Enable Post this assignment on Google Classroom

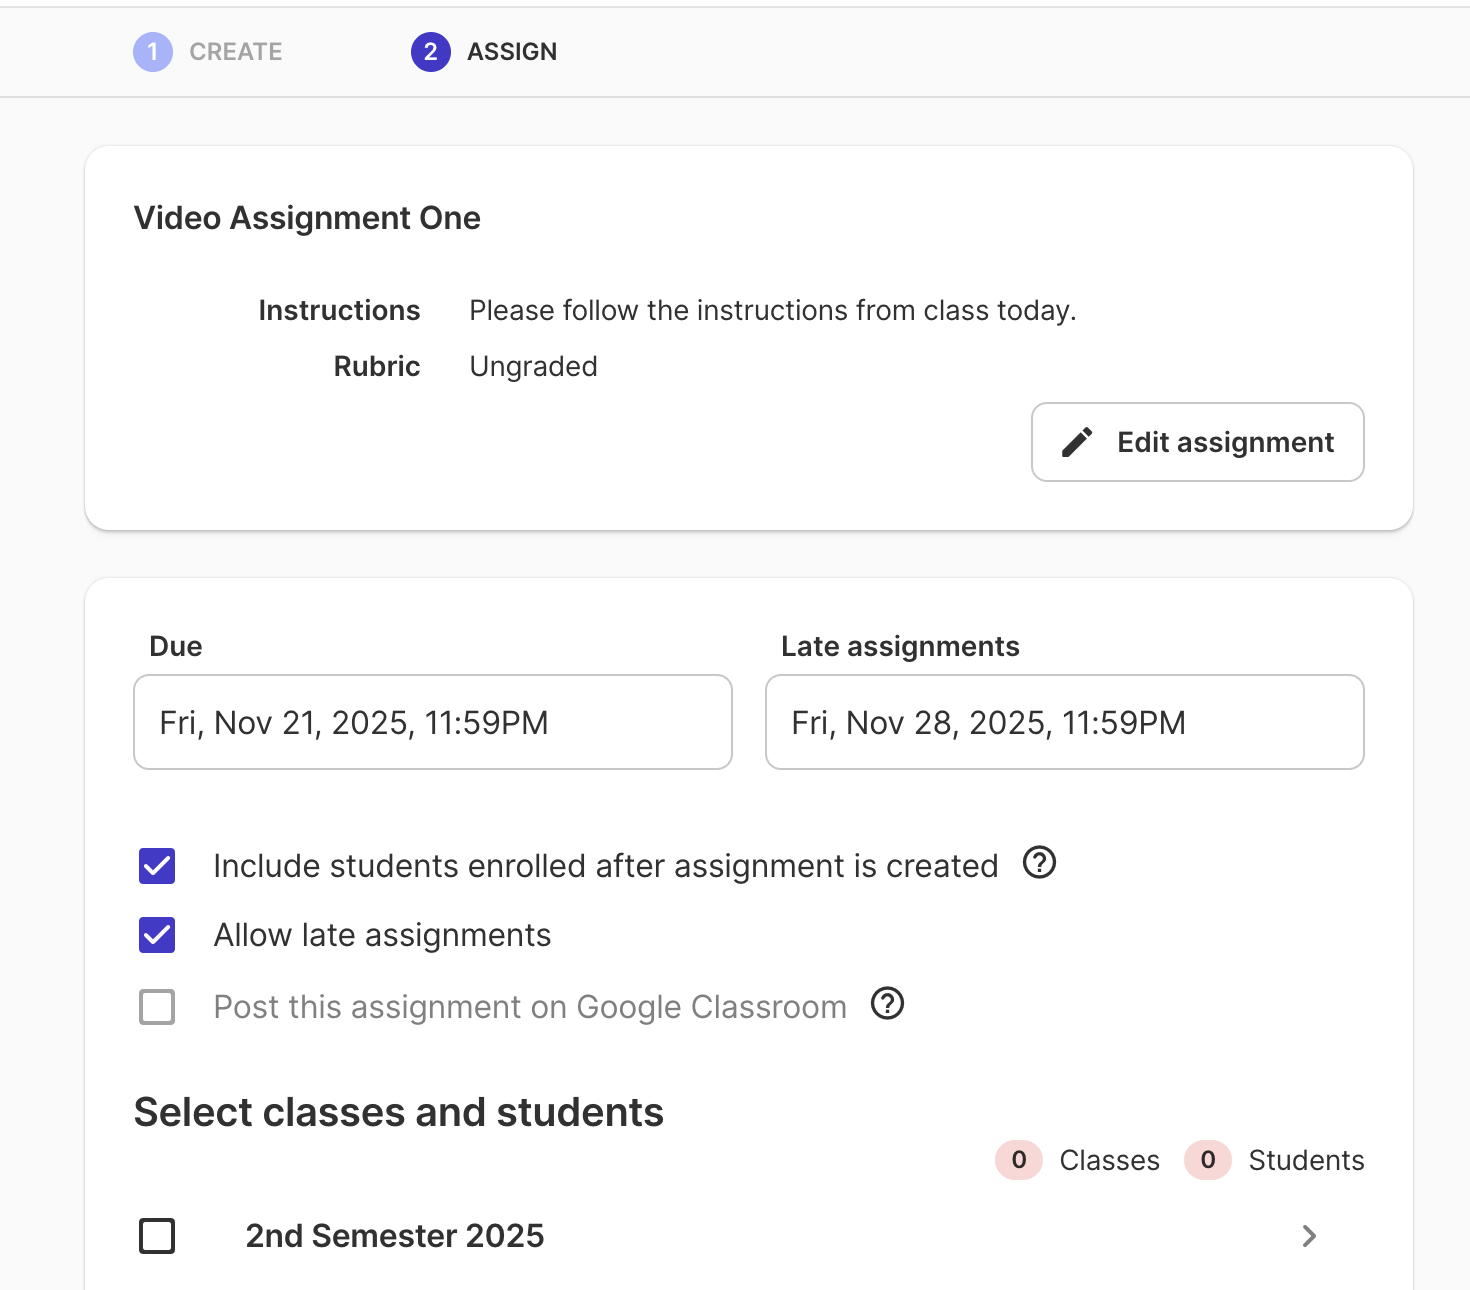tap(156, 1007)
